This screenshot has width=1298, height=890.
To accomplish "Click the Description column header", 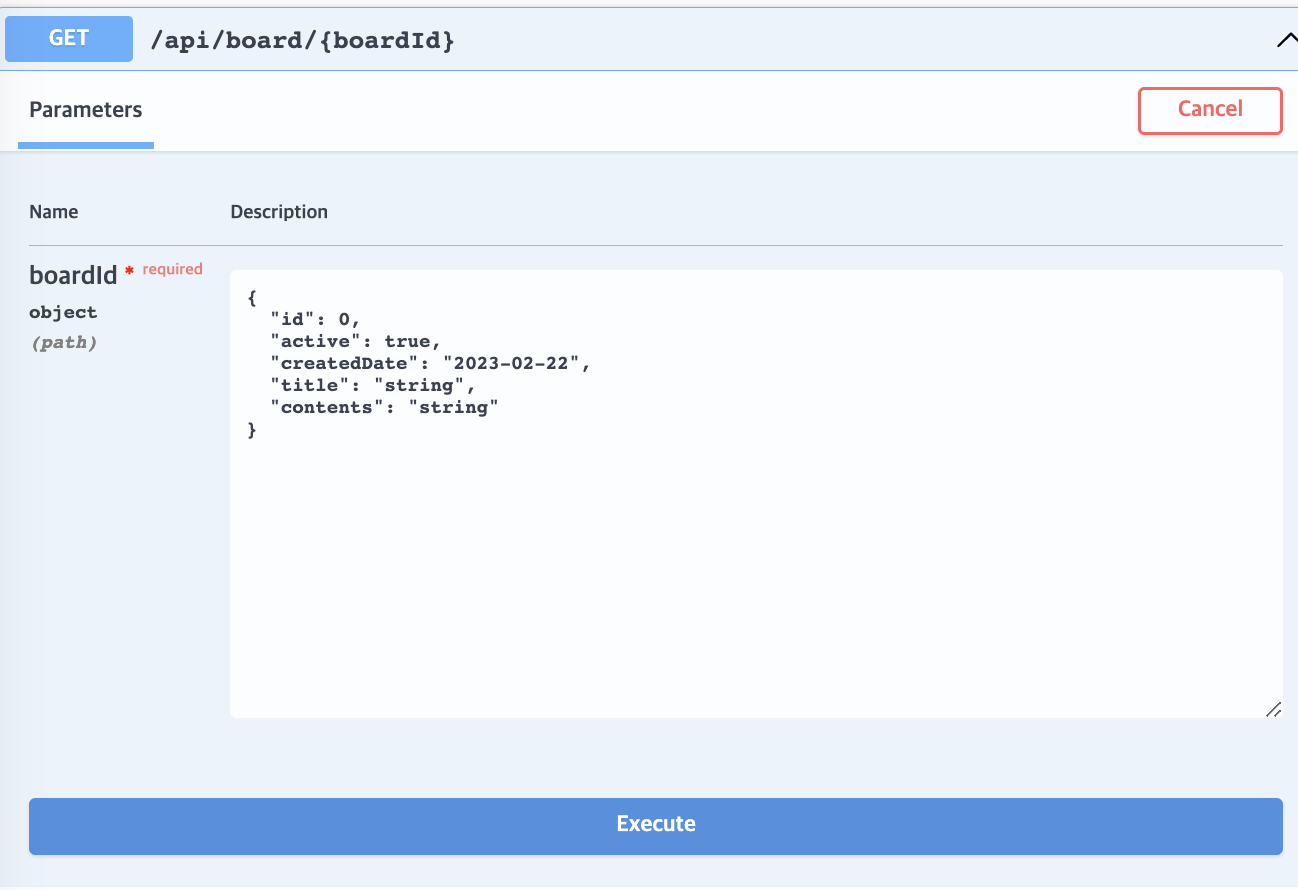I will point(279,212).
